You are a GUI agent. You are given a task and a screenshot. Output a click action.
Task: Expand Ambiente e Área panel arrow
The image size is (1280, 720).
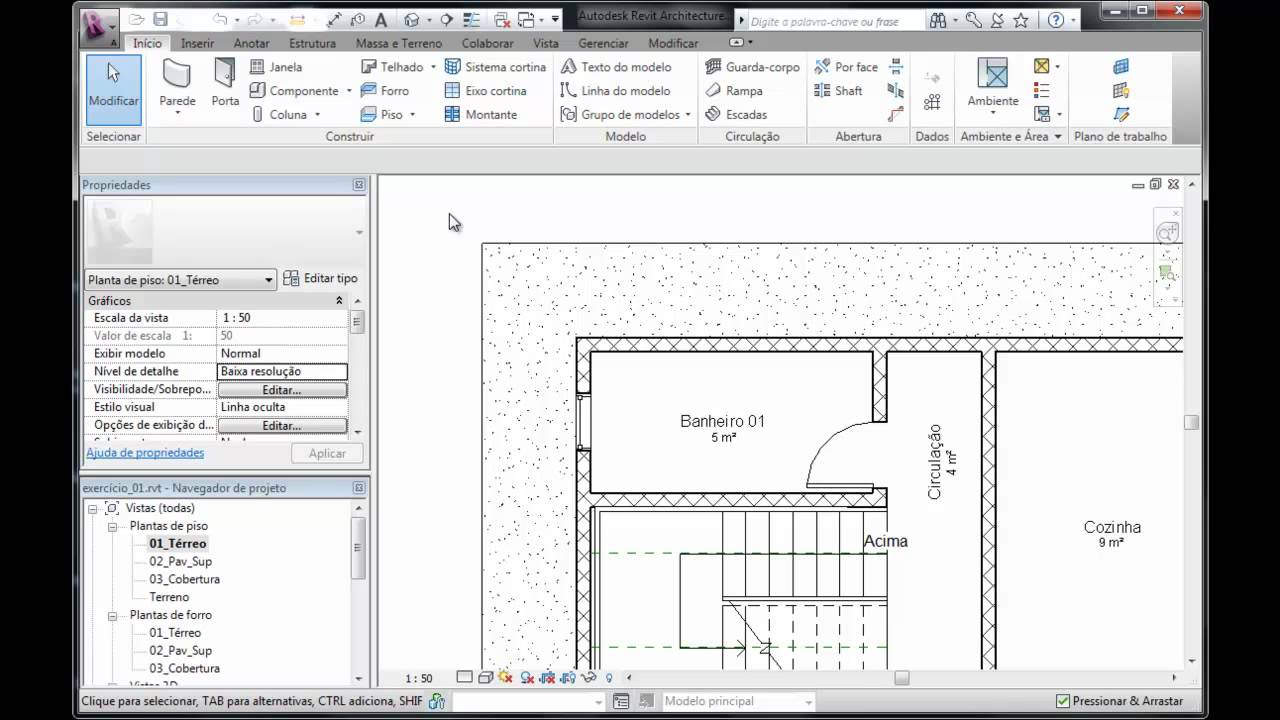click(x=1057, y=137)
